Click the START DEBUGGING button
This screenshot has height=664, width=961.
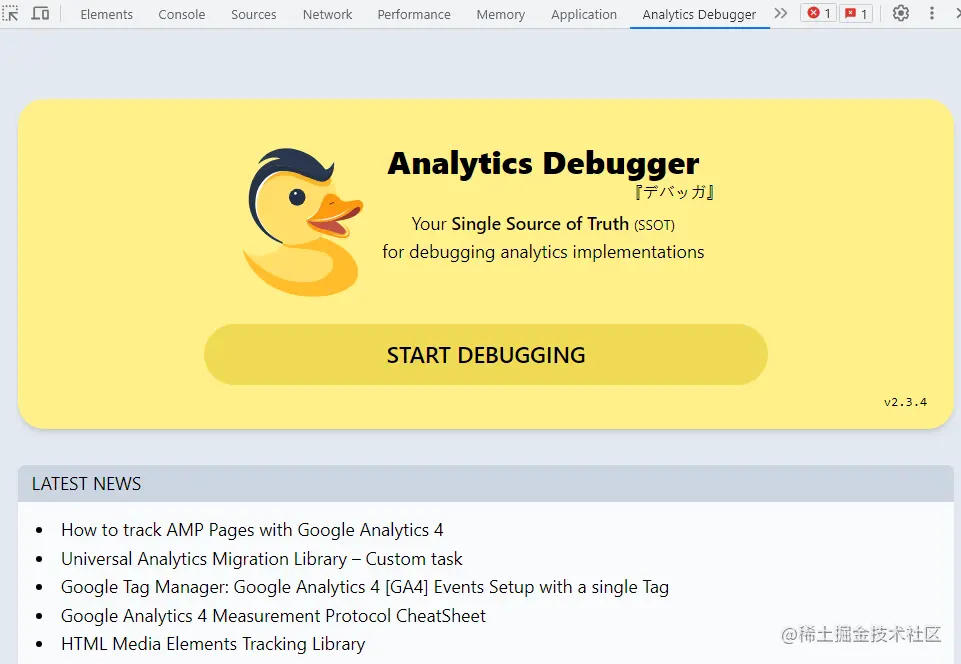(485, 354)
